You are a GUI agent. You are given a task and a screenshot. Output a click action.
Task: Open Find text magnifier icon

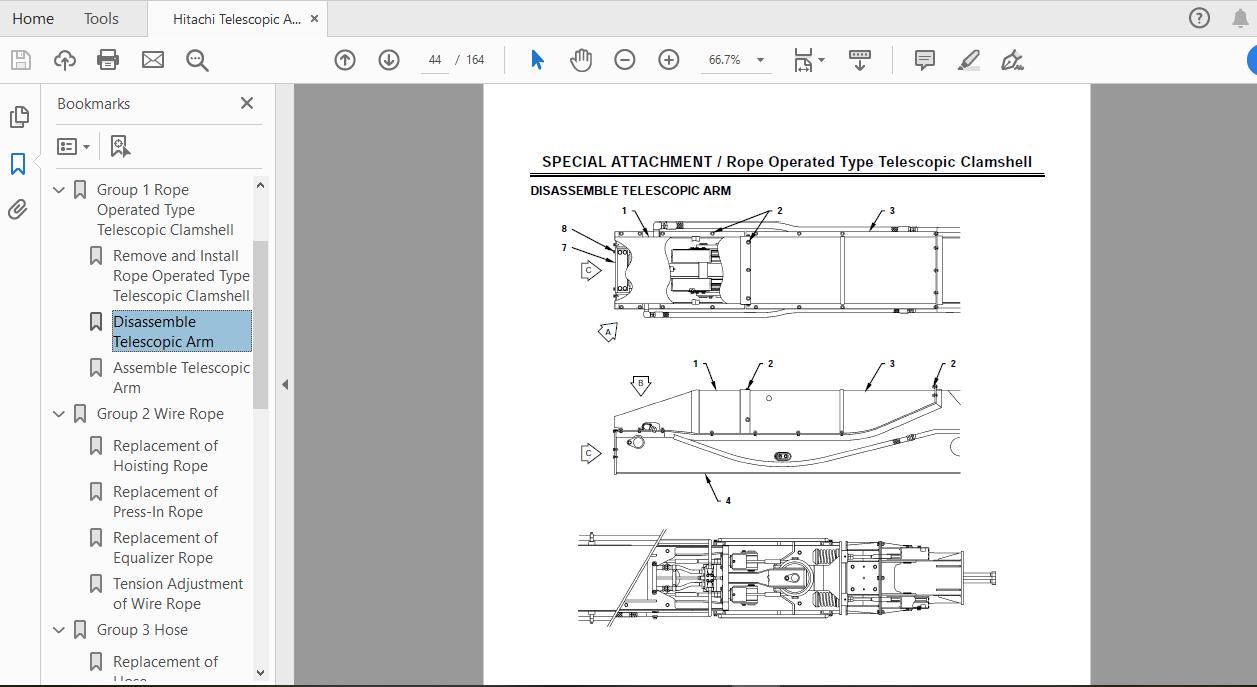coord(197,60)
